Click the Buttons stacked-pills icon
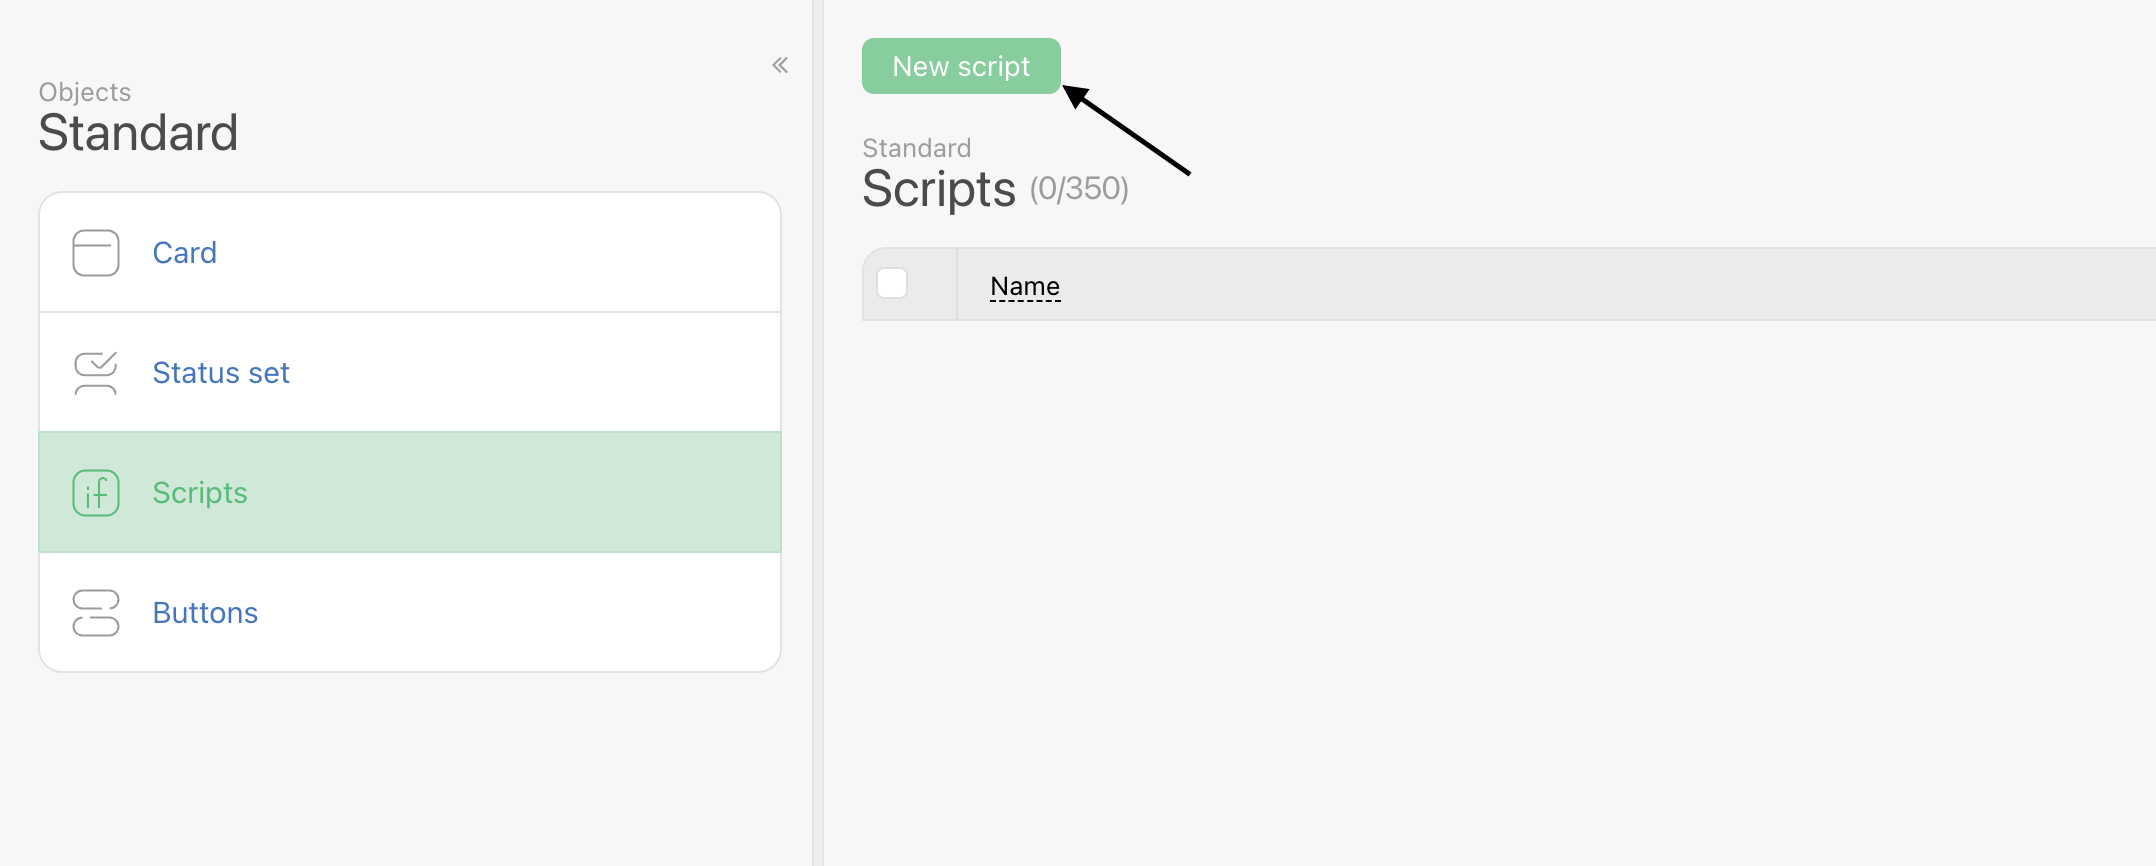 tap(96, 613)
